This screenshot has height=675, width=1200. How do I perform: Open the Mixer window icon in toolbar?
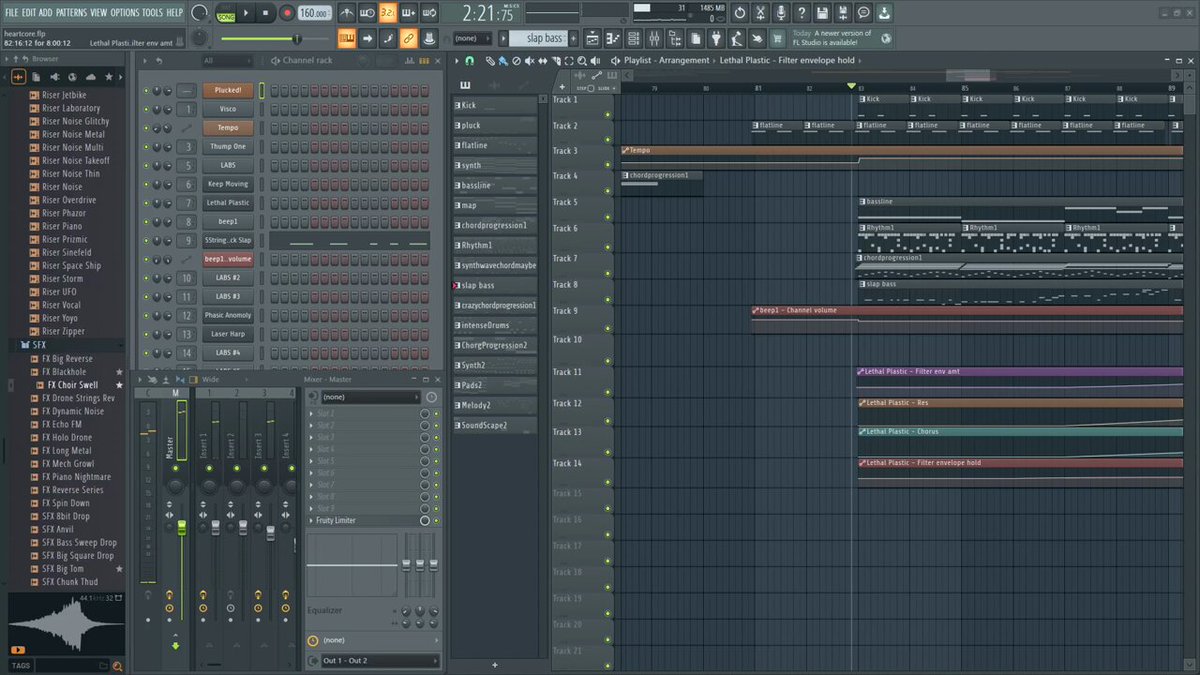coord(654,38)
